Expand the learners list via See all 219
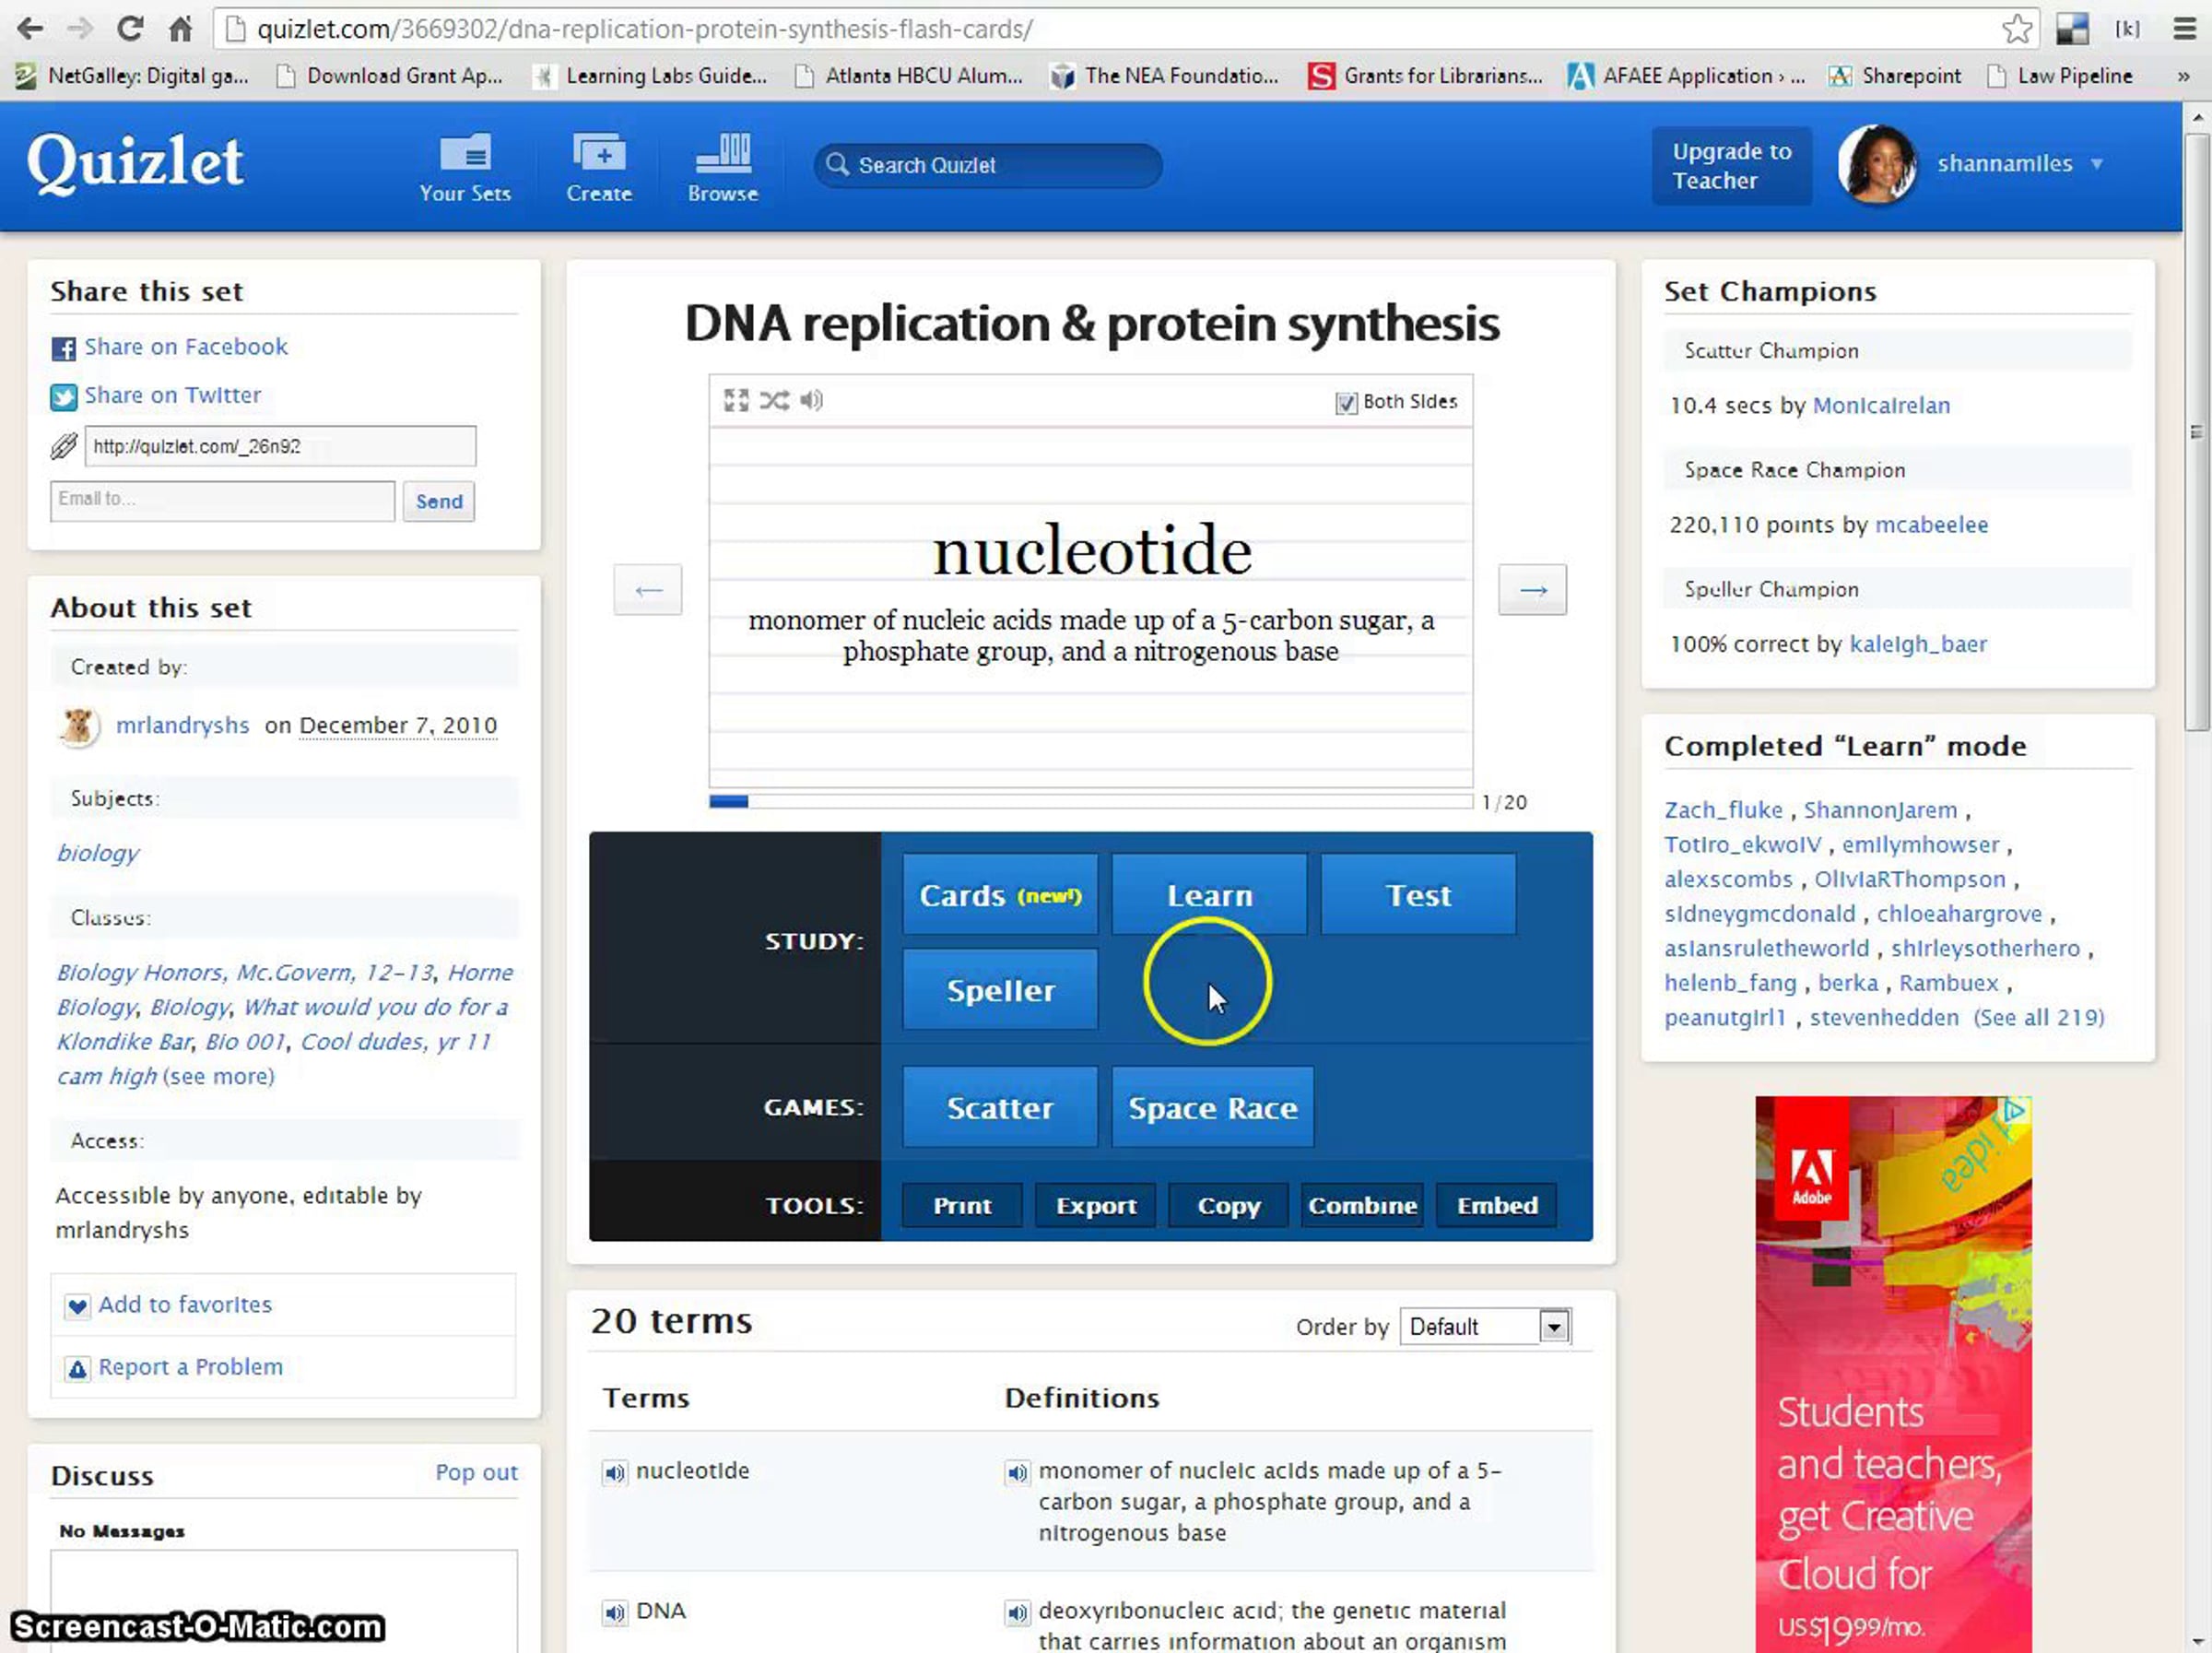This screenshot has width=2212, height=1653. (2038, 1017)
